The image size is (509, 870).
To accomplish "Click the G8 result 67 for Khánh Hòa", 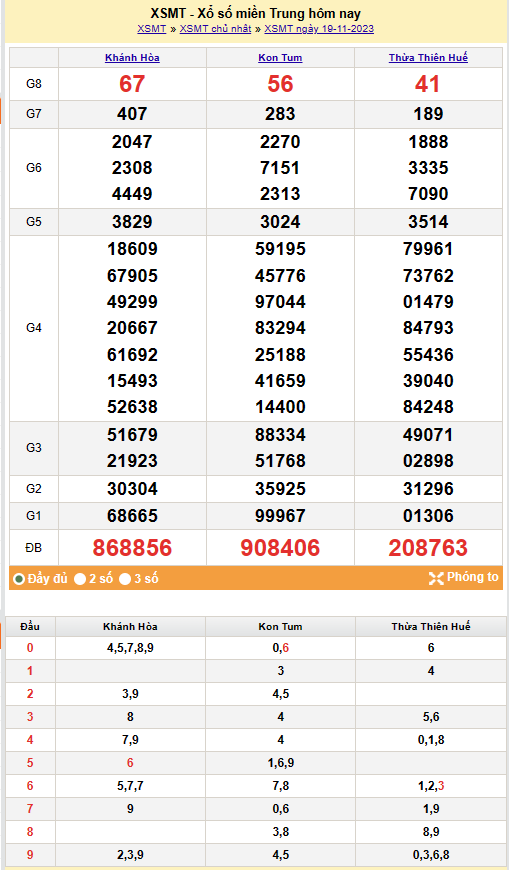I will click(x=132, y=84).
